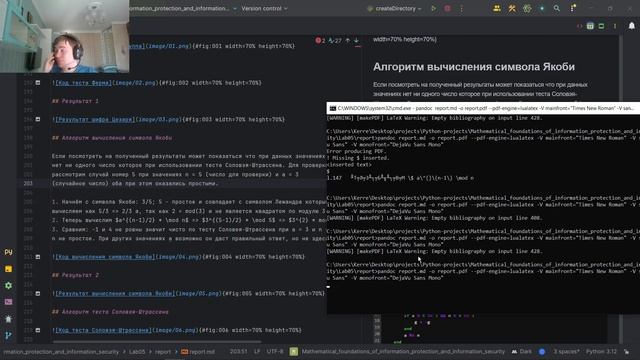Place the caret on editor line 203
Image resolution: width=640 pixels, height=360 pixels.
(135, 183)
